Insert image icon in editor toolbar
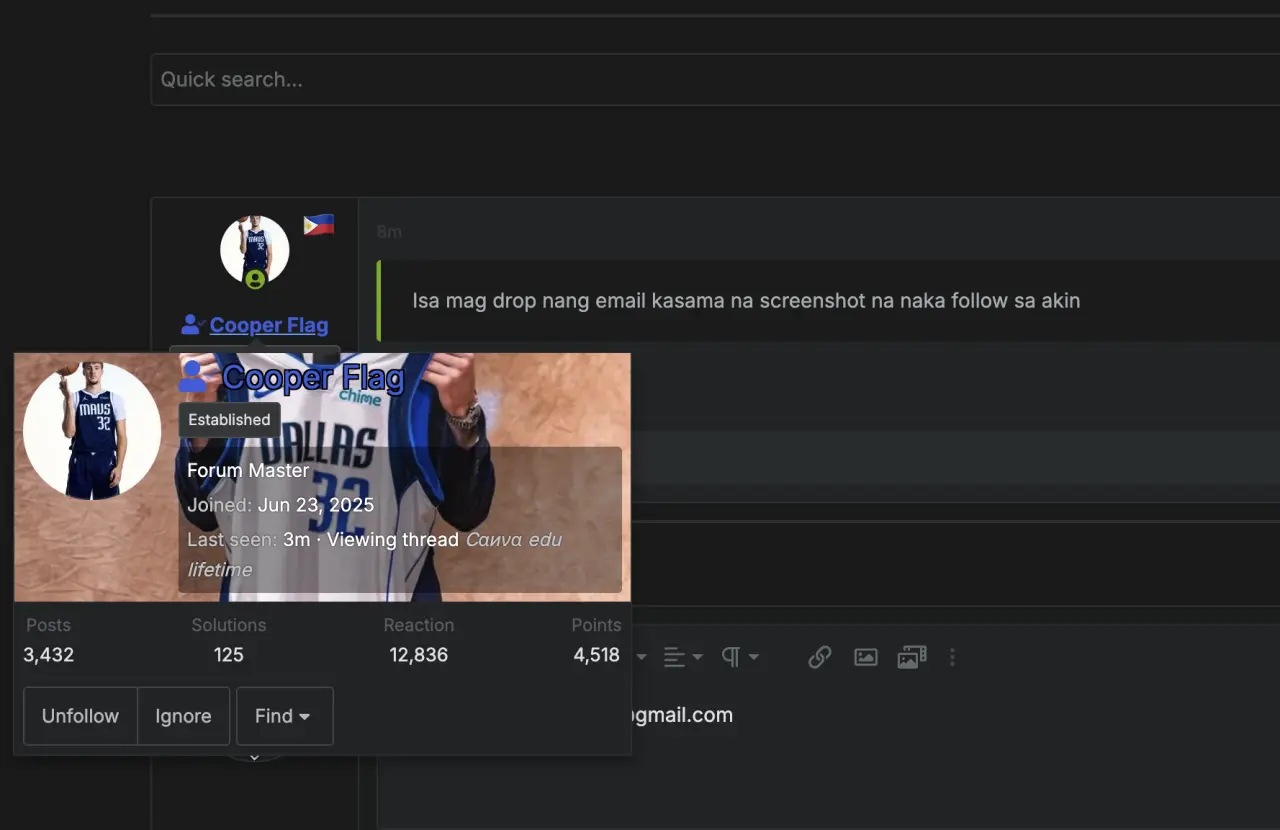The height and width of the screenshot is (830, 1280). point(866,657)
